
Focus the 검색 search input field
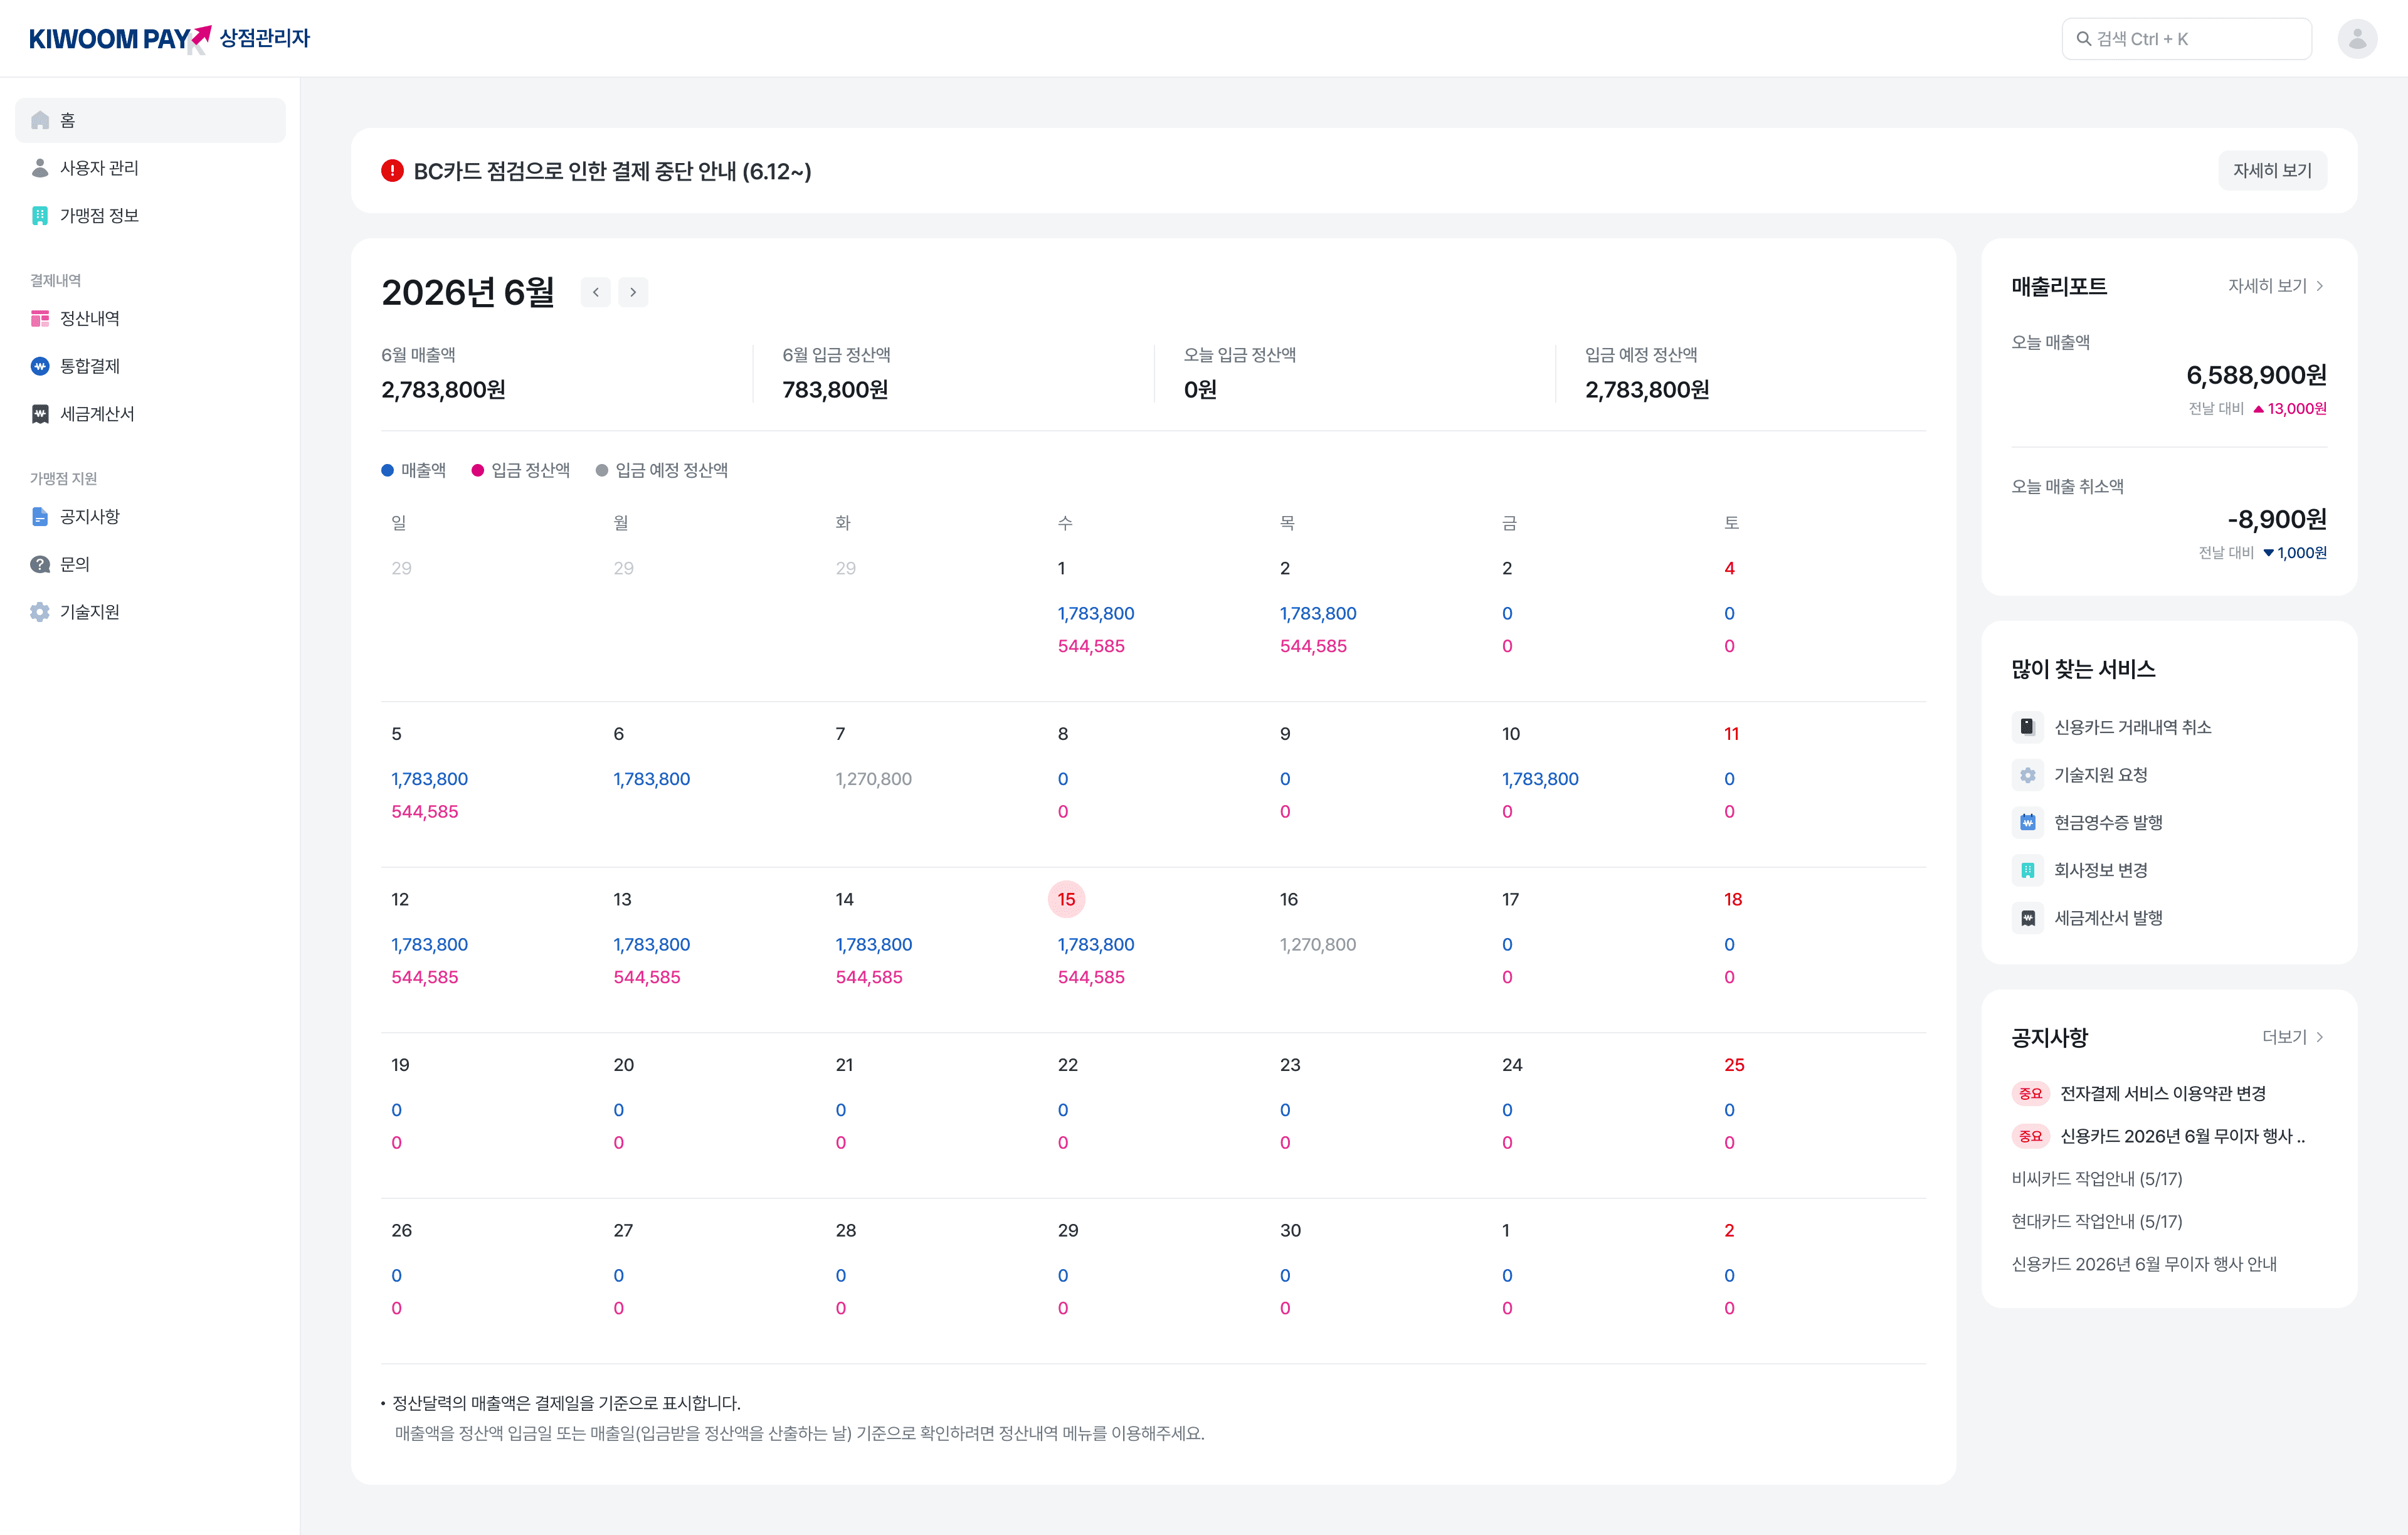pos(2186,39)
